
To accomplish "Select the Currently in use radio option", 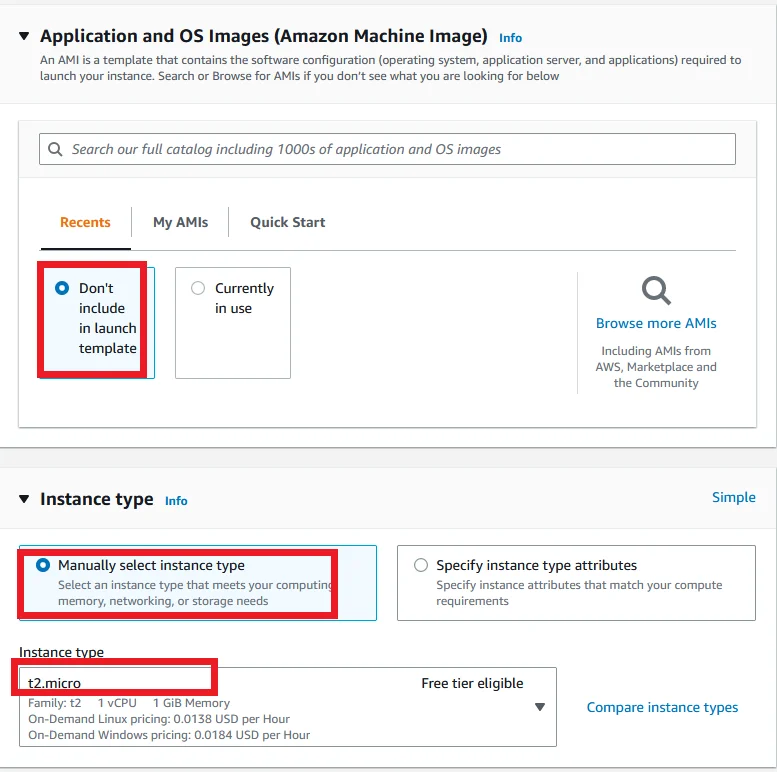I will pyautogui.click(x=198, y=288).
